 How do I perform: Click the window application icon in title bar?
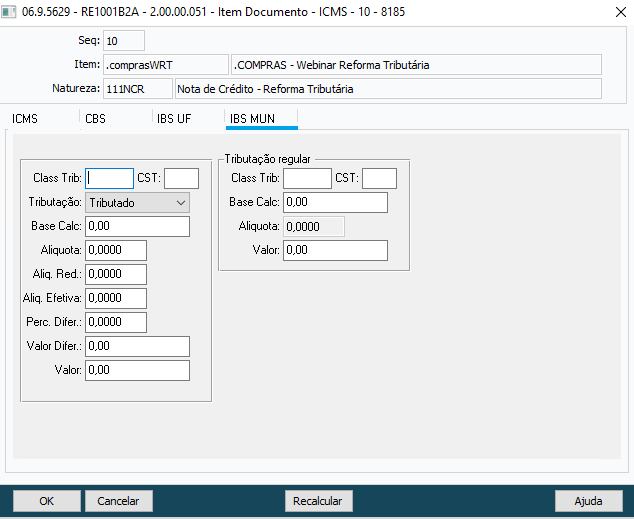(x=8, y=12)
